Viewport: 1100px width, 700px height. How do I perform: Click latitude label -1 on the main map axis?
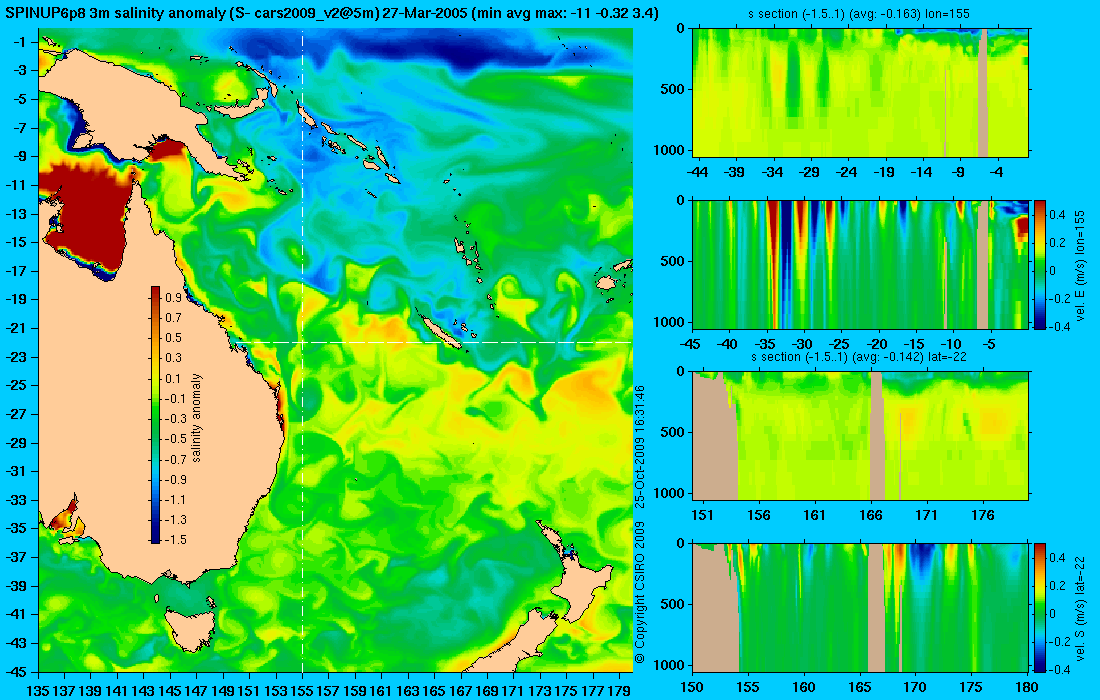point(20,42)
